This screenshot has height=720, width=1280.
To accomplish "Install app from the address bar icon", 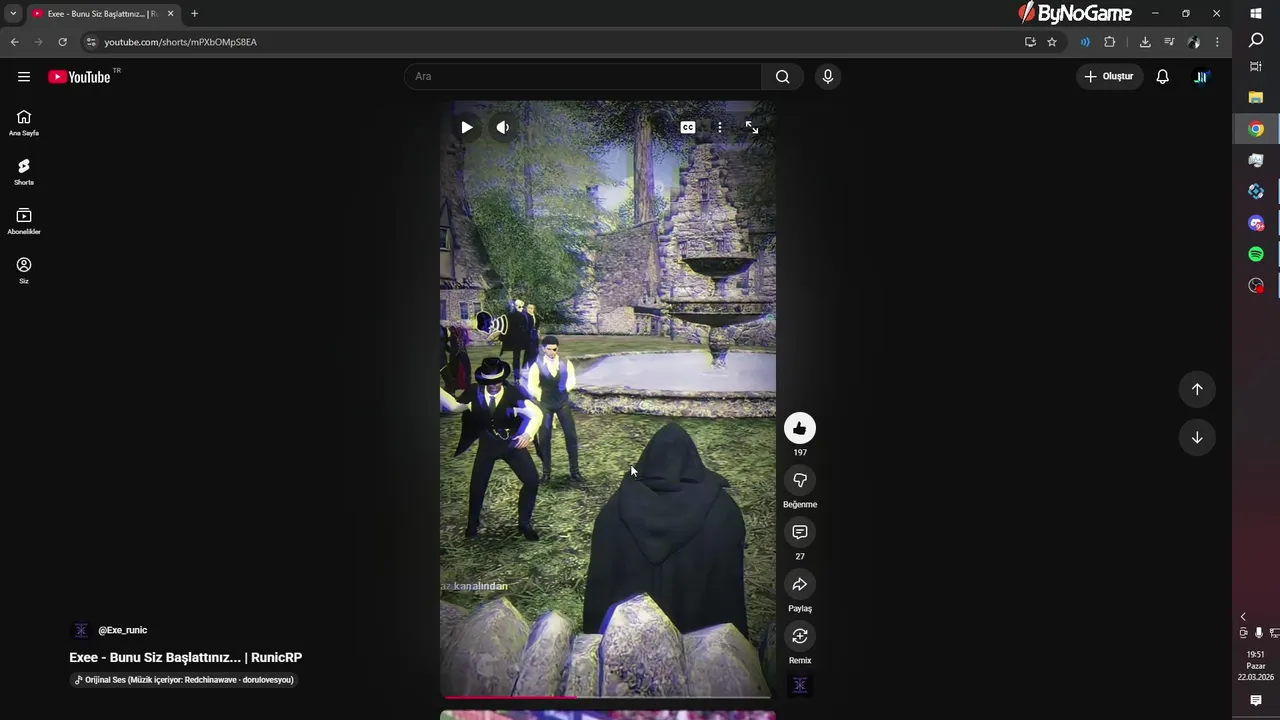I will click(x=1030, y=42).
